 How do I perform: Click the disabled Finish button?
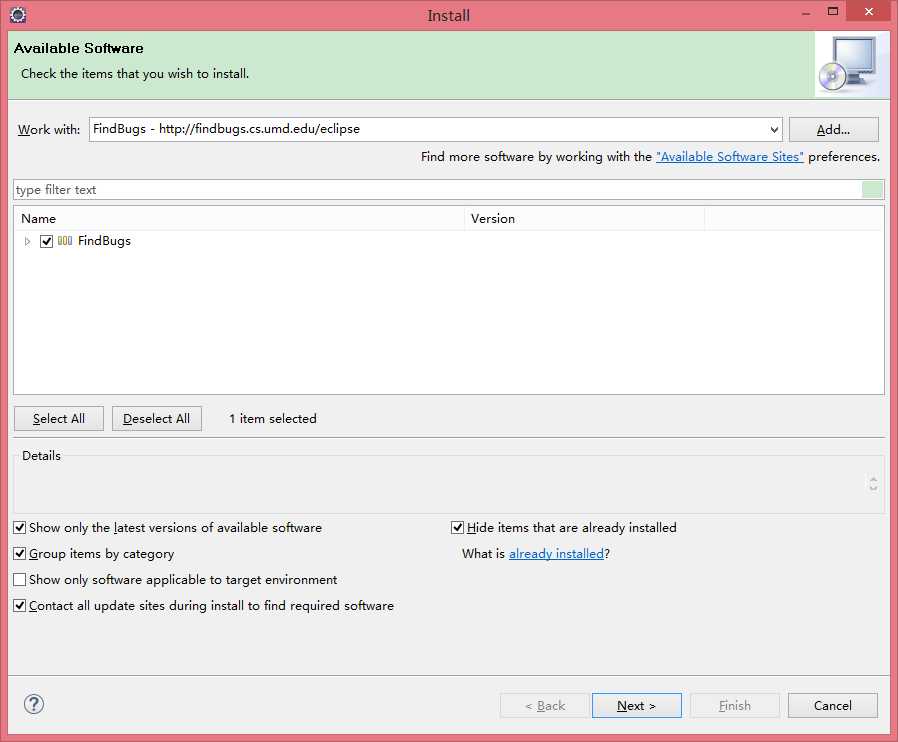735,705
